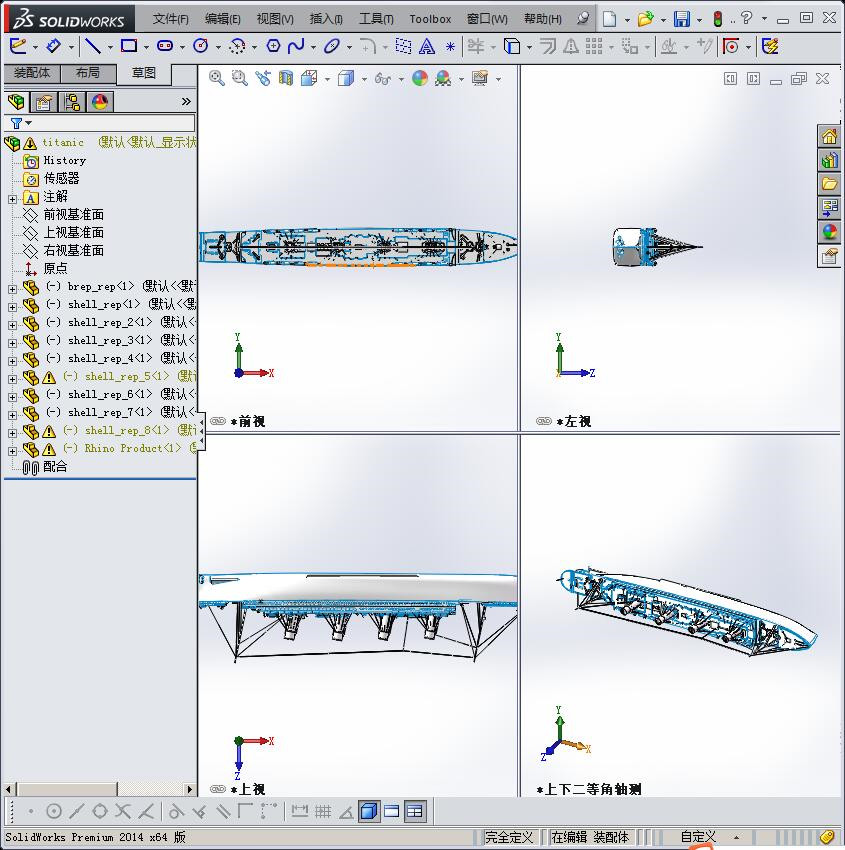Expand the shell_rep_2<1> component
Viewport: 845px width, 850px height.
(12, 325)
